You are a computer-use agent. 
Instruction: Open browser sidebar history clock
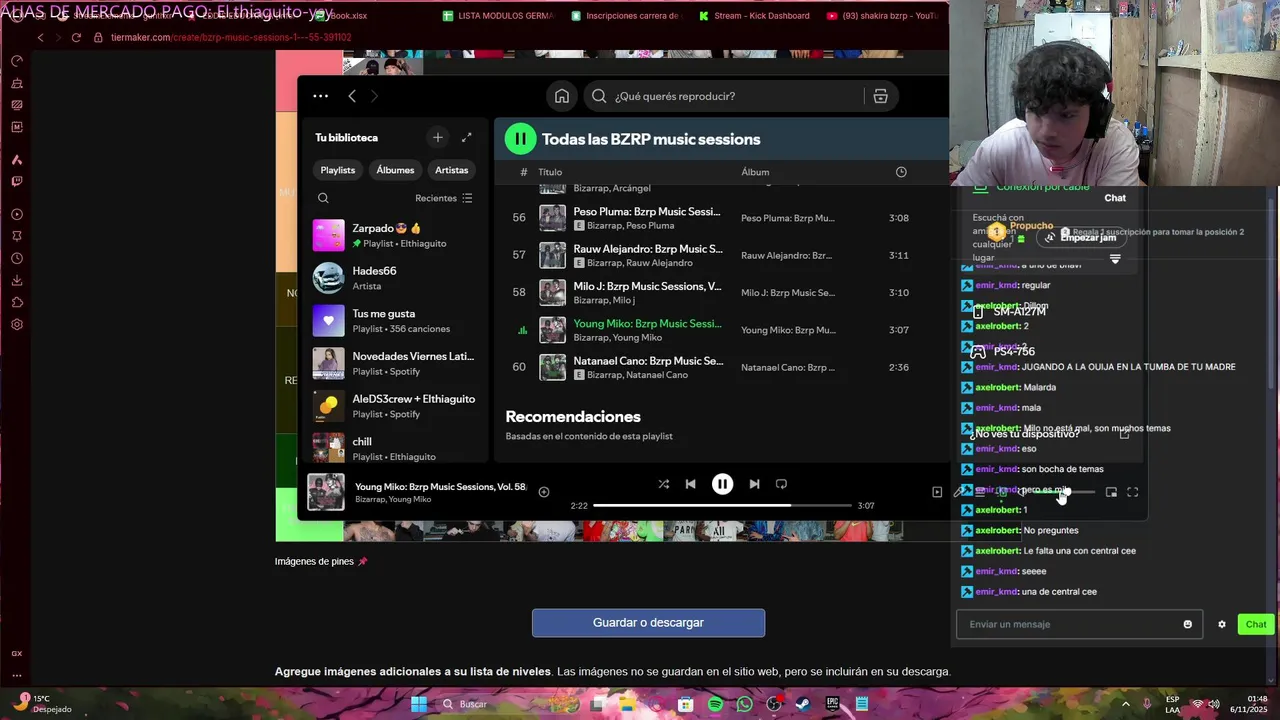click(x=17, y=258)
